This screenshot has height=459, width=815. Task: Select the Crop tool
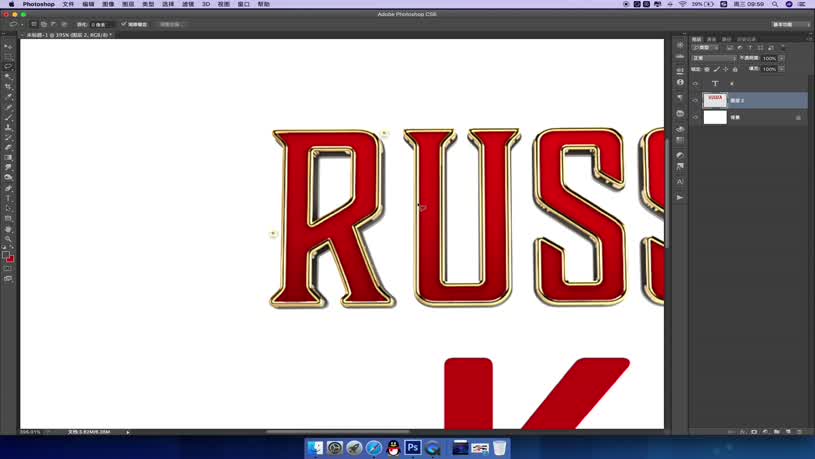[x=8, y=87]
